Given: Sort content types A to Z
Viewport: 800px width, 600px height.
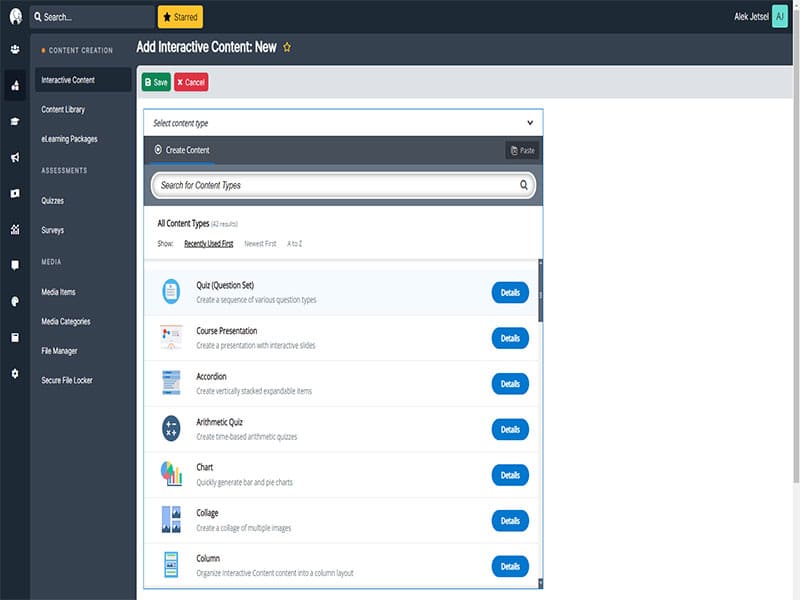Looking at the screenshot, I should coord(294,244).
